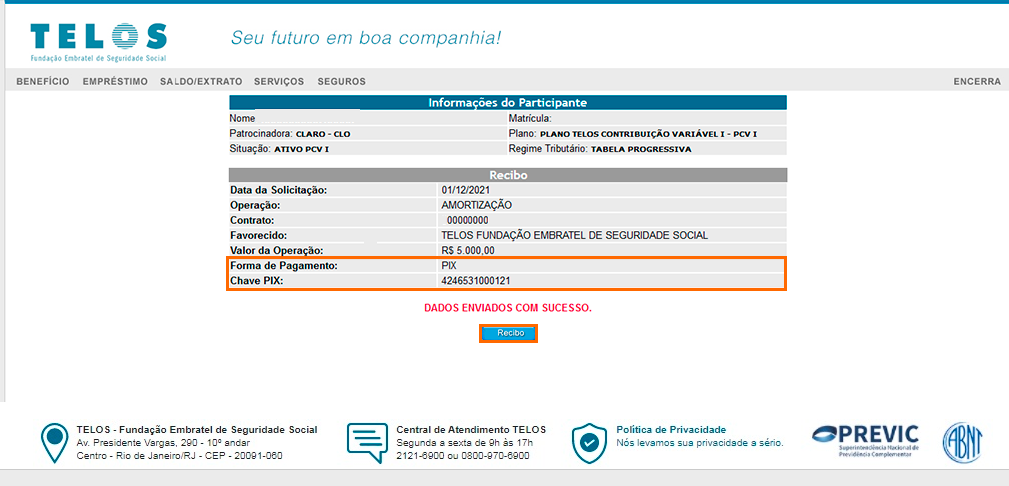Click the chat bubble icon in footer

pos(367,443)
